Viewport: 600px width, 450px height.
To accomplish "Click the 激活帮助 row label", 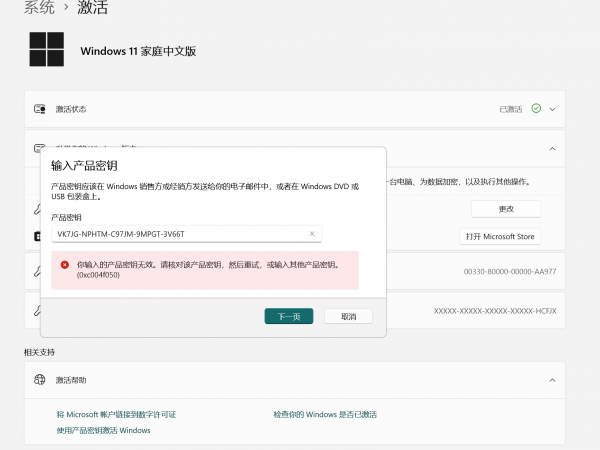I will click(71, 380).
